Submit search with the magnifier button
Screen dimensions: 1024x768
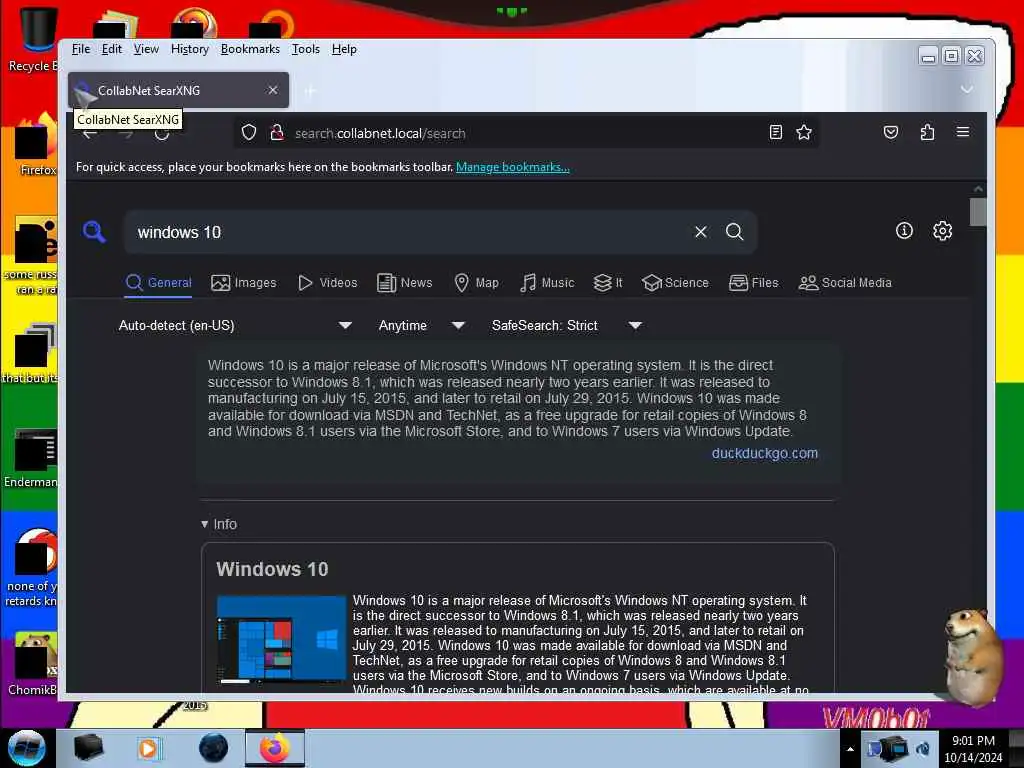(x=735, y=232)
